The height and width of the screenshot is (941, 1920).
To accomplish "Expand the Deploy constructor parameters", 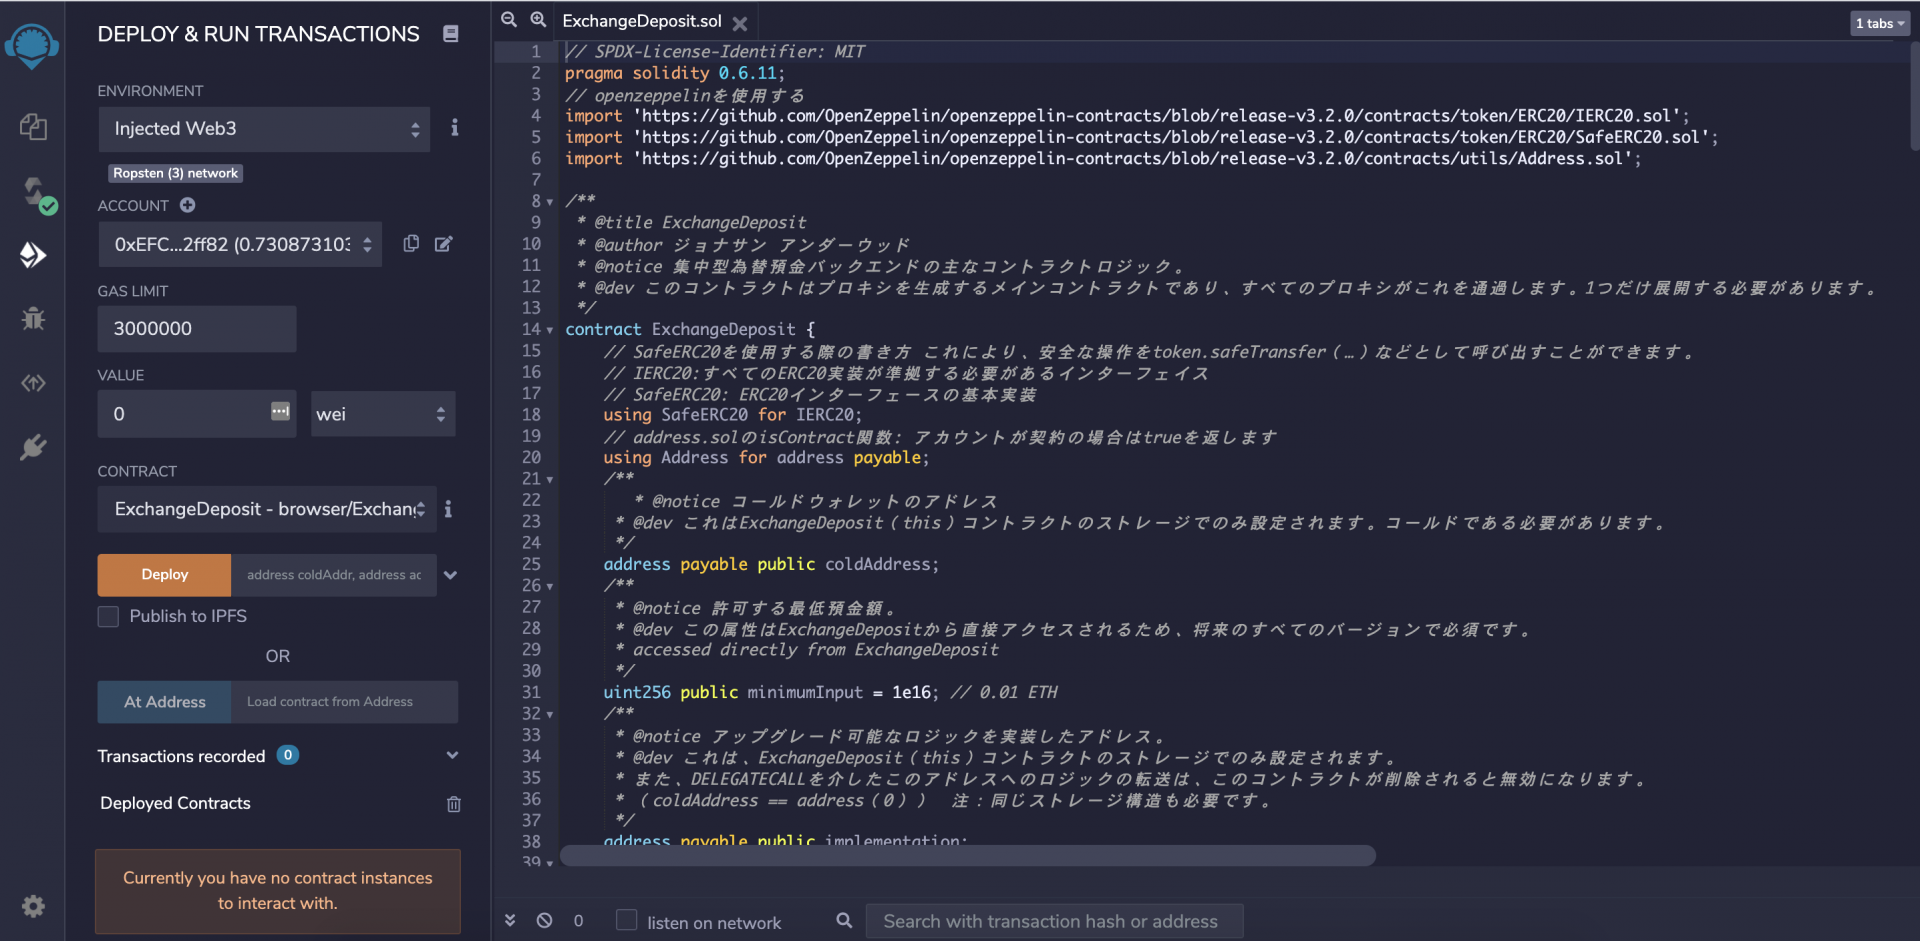I will 451,575.
